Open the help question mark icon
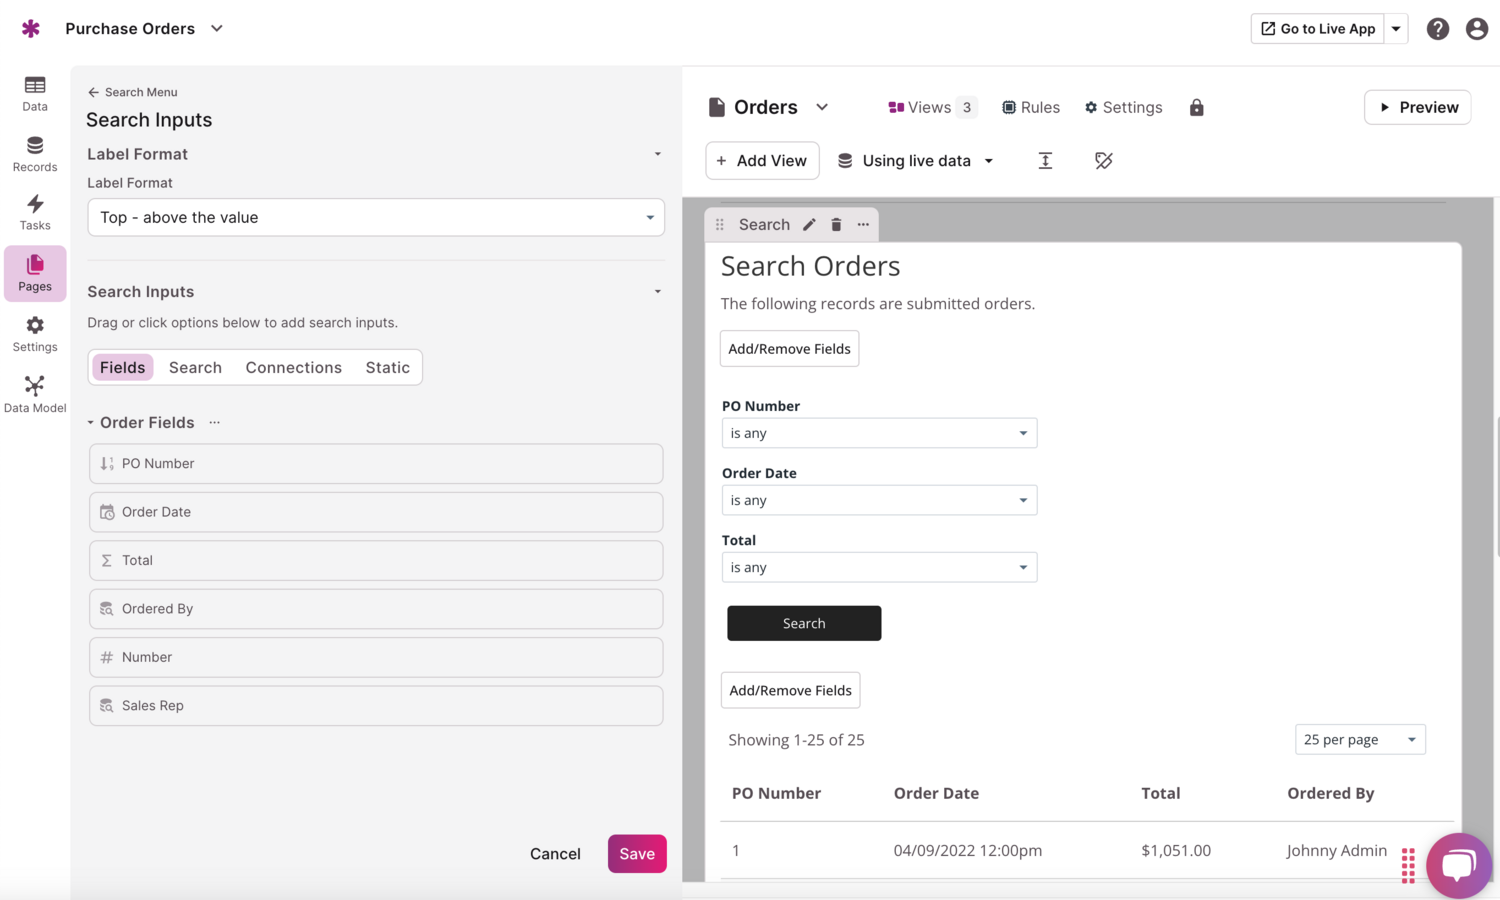Viewport: 1500px width, 900px height. click(1437, 29)
